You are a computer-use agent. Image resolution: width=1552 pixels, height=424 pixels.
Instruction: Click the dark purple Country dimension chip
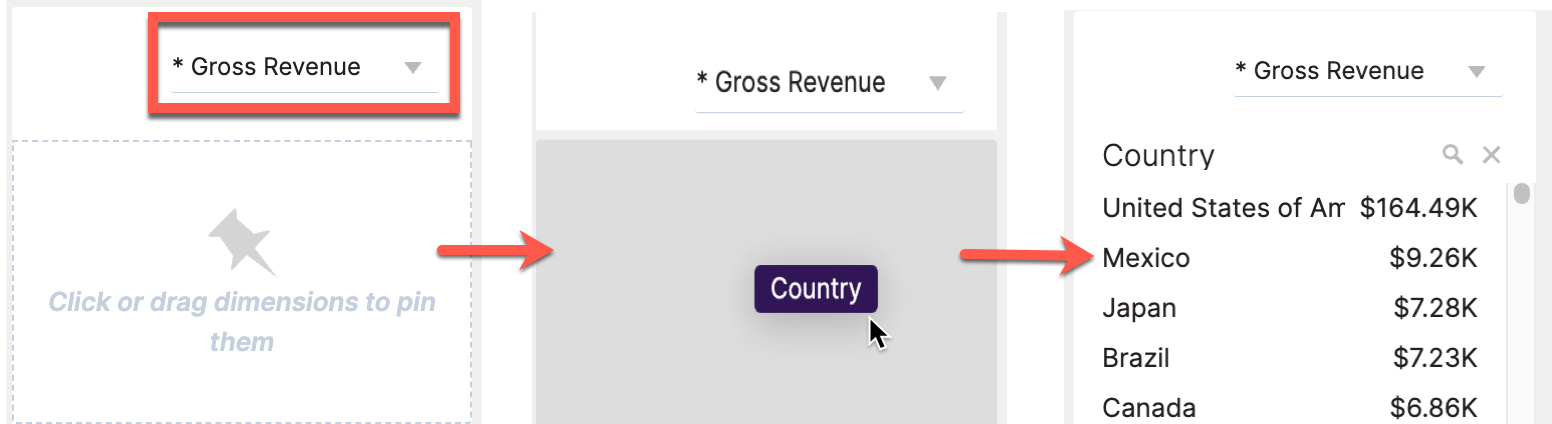[x=815, y=289]
